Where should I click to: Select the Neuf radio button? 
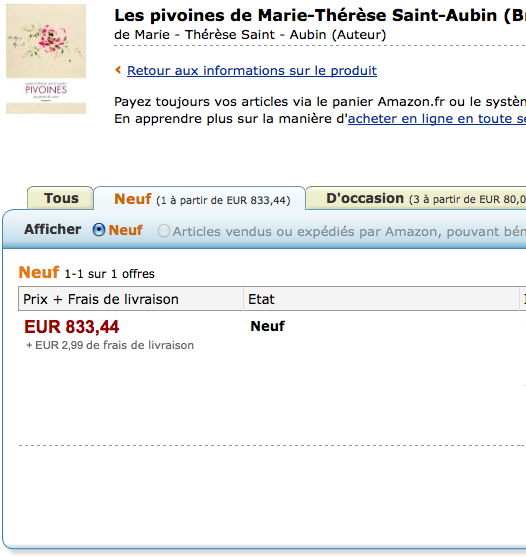99,230
